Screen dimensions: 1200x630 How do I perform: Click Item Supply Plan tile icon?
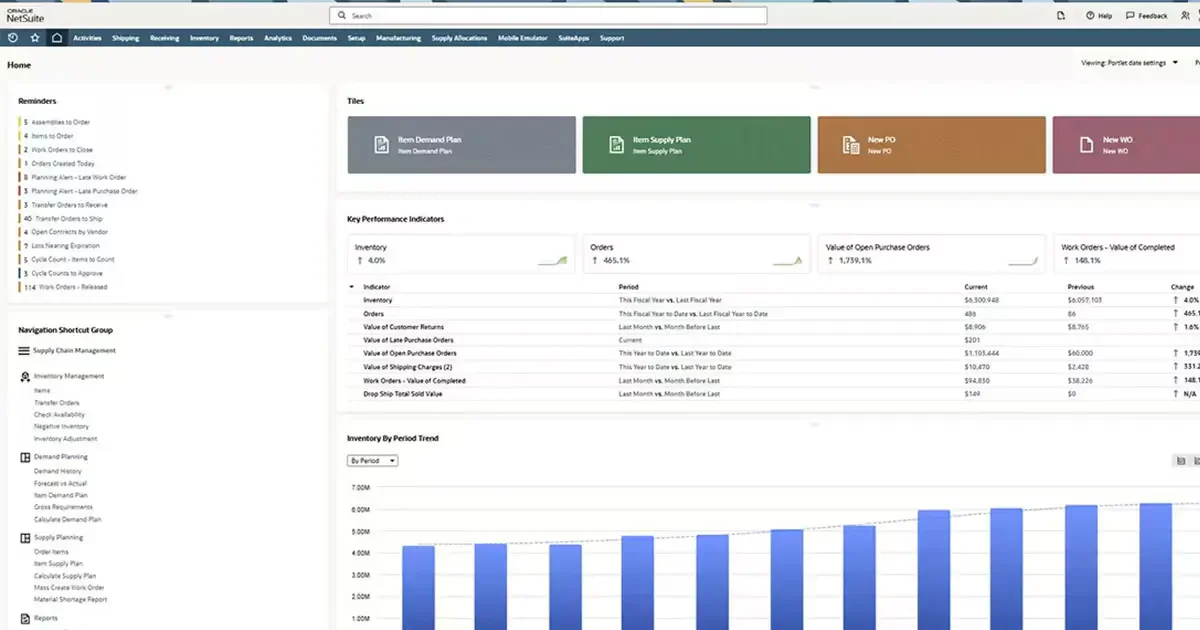[x=616, y=145]
